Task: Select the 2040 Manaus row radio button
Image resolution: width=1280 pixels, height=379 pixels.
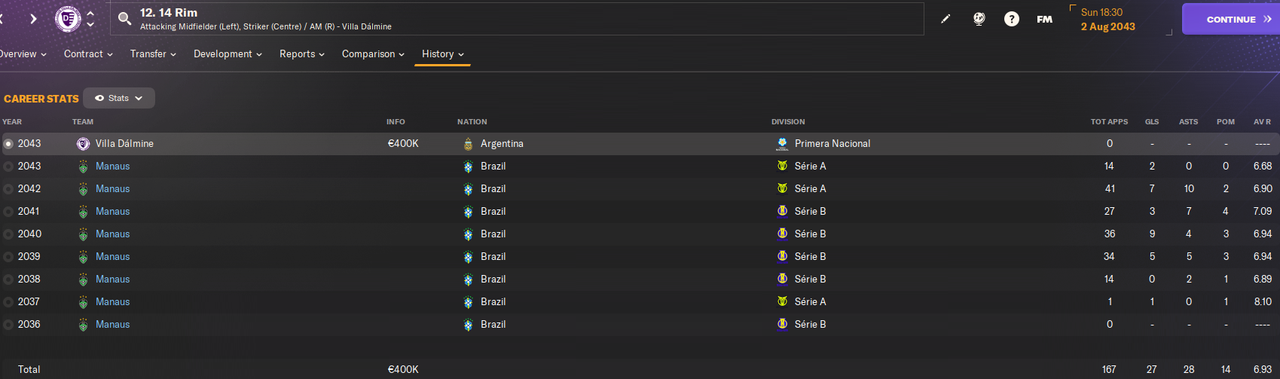Action: pos(9,234)
